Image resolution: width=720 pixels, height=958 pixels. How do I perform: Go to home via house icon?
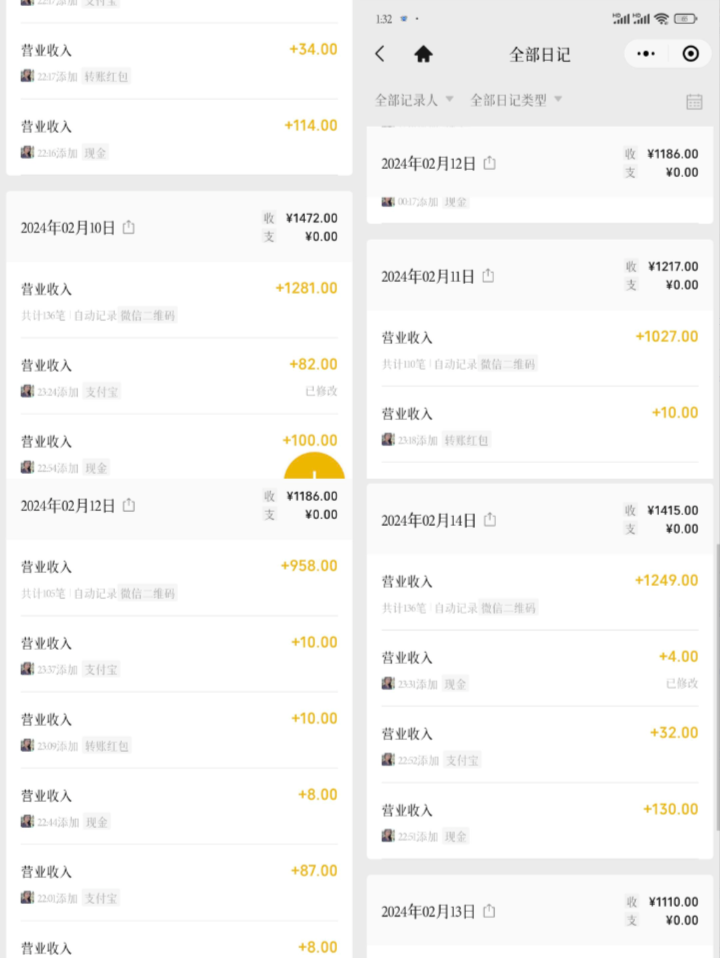[423, 54]
